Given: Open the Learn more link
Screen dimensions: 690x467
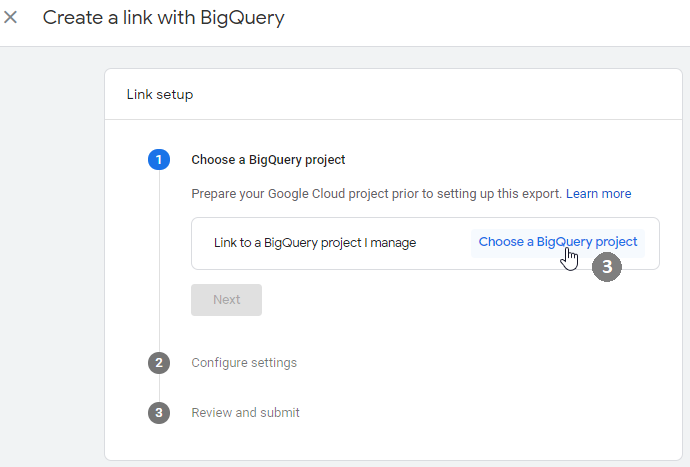Looking at the screenshot, I should [x=598, y=193].
